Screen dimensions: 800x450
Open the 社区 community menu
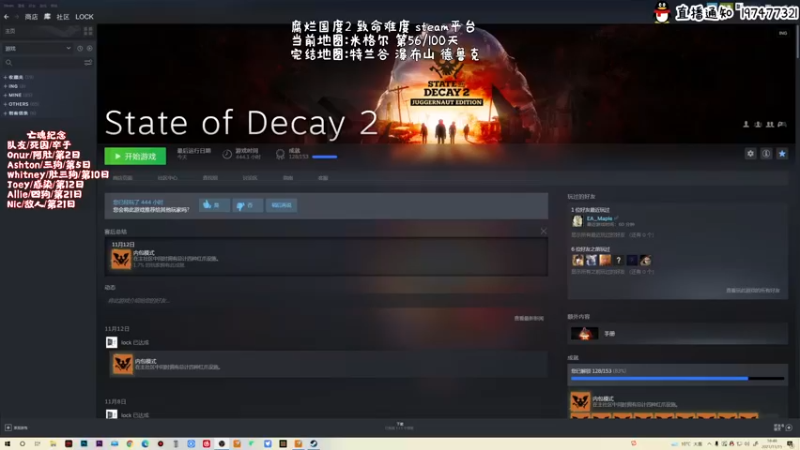pyautogui.click(x=63, y=17)
